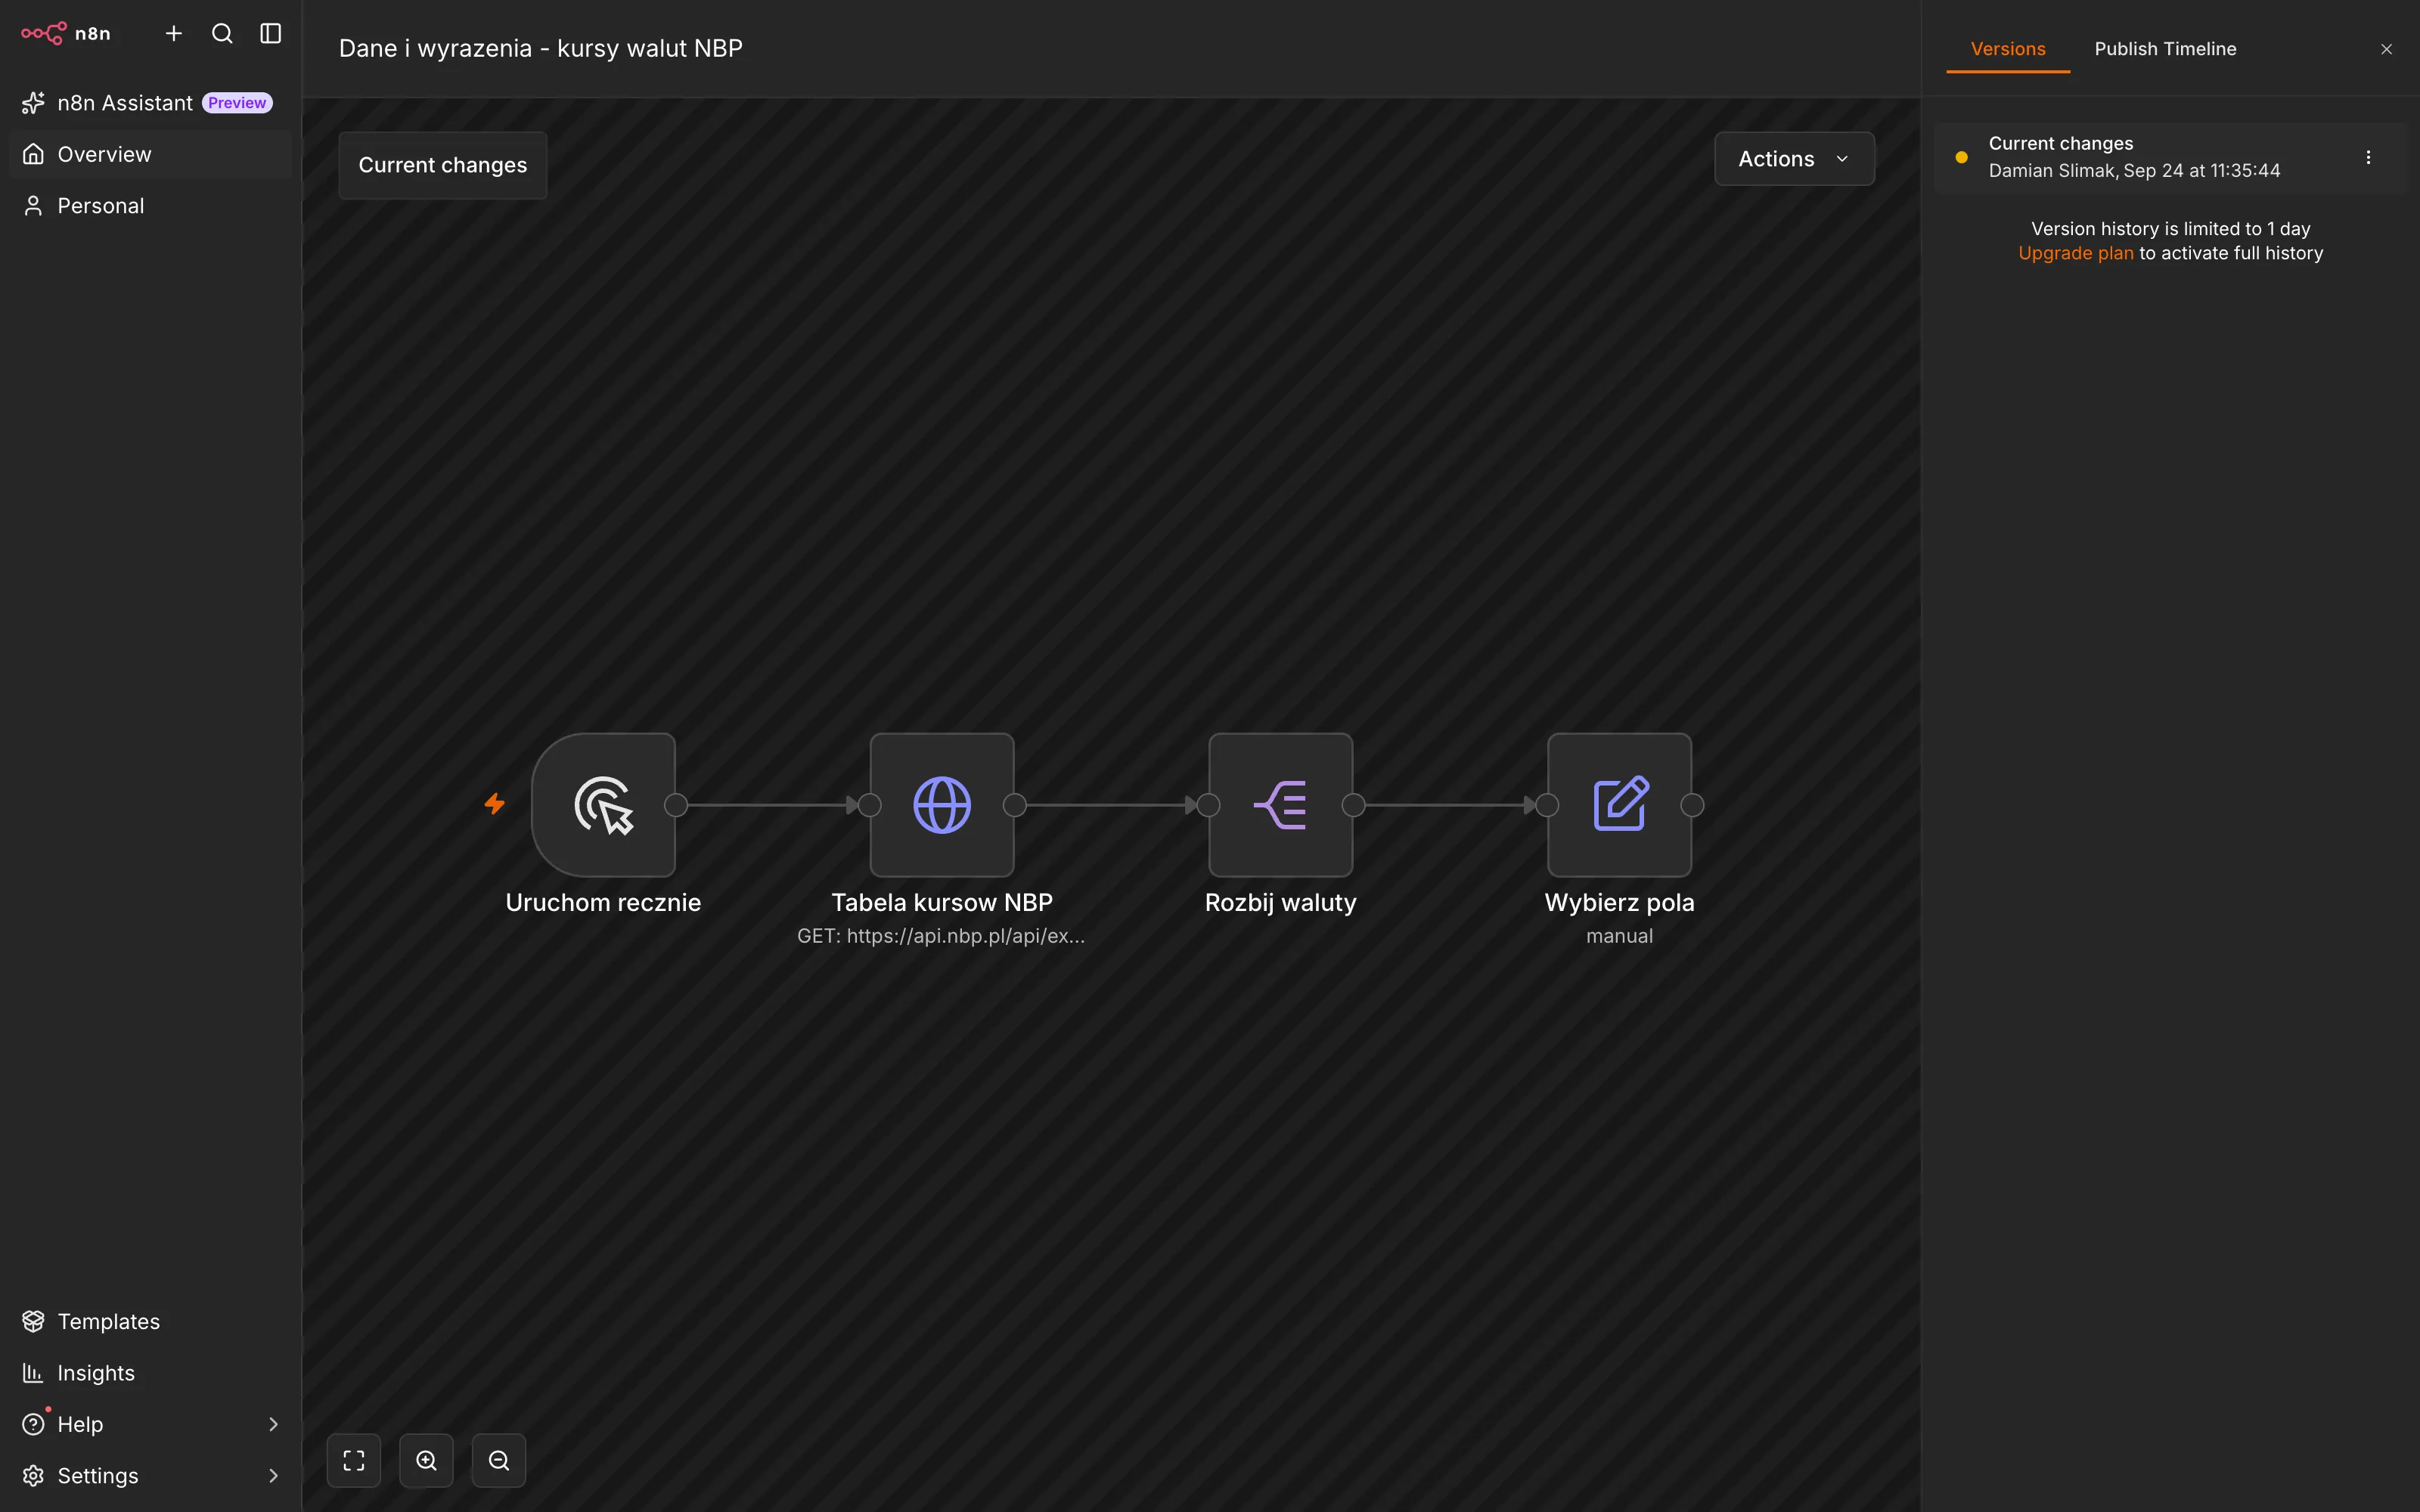Open Personal workspace
The image size is (2420, 1512).
tap(150, 206)
